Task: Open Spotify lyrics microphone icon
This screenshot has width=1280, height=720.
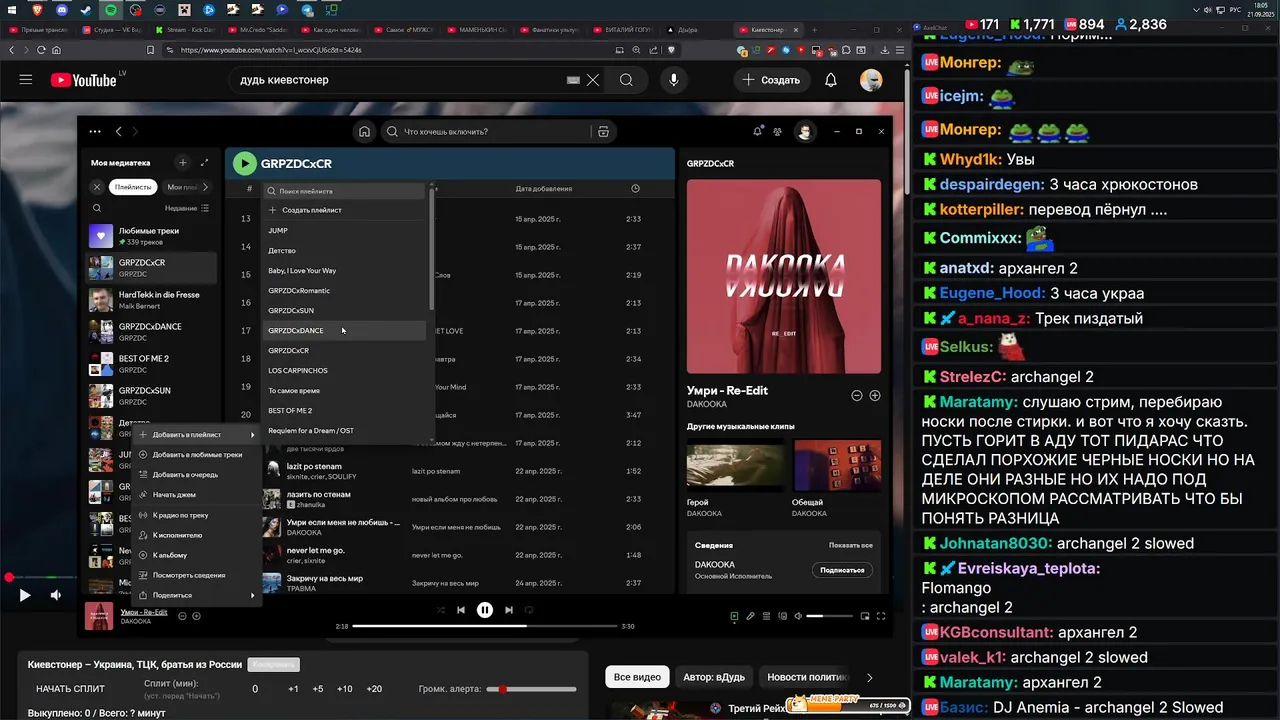Action: [750, 616]
